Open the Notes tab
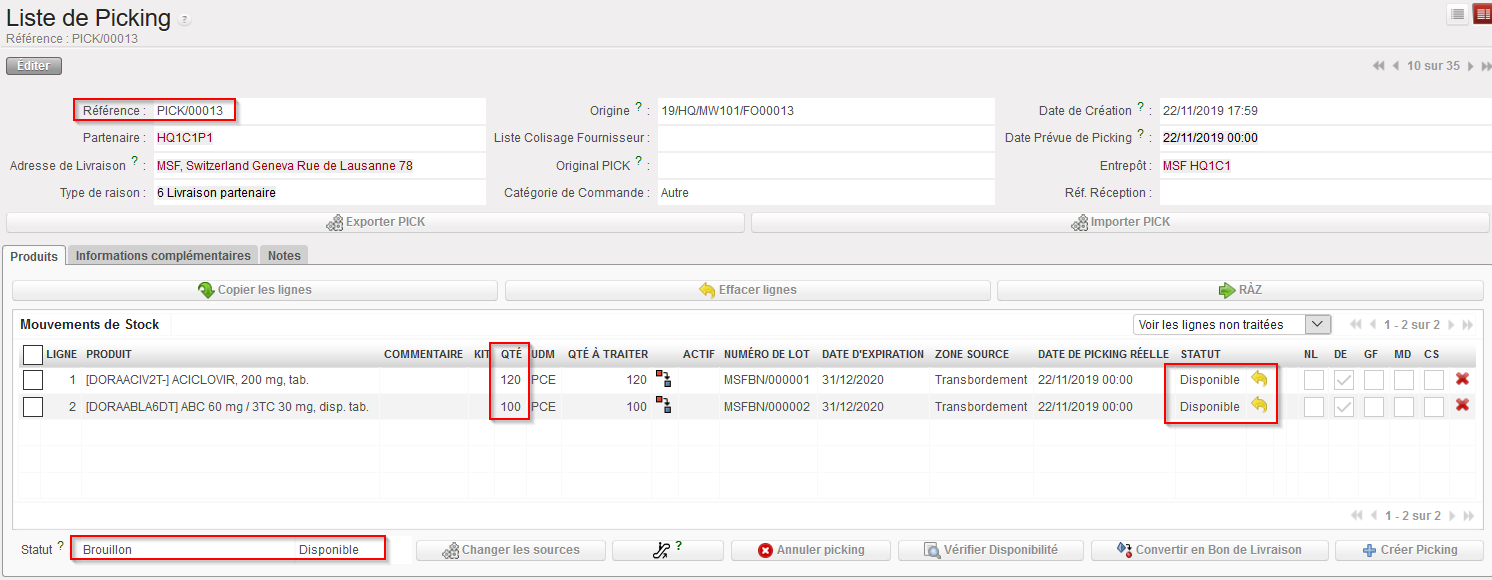The width and height of the screenshot is (1492, 580). point(284,256)
